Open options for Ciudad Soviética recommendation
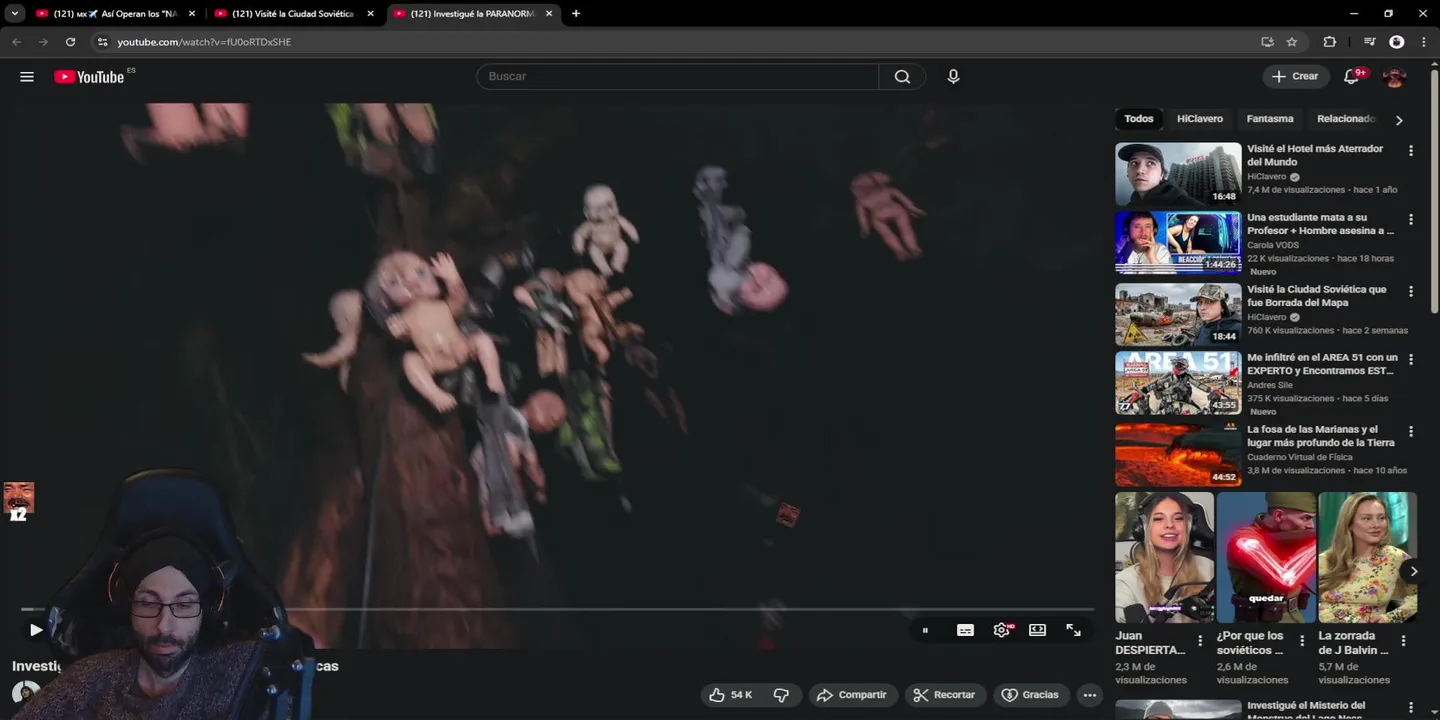 pos(1411,291)
